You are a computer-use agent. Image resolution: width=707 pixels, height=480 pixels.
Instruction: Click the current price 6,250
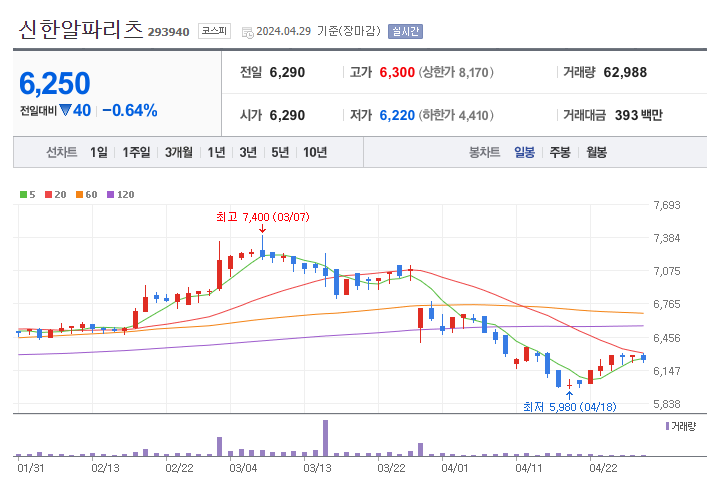55,83
